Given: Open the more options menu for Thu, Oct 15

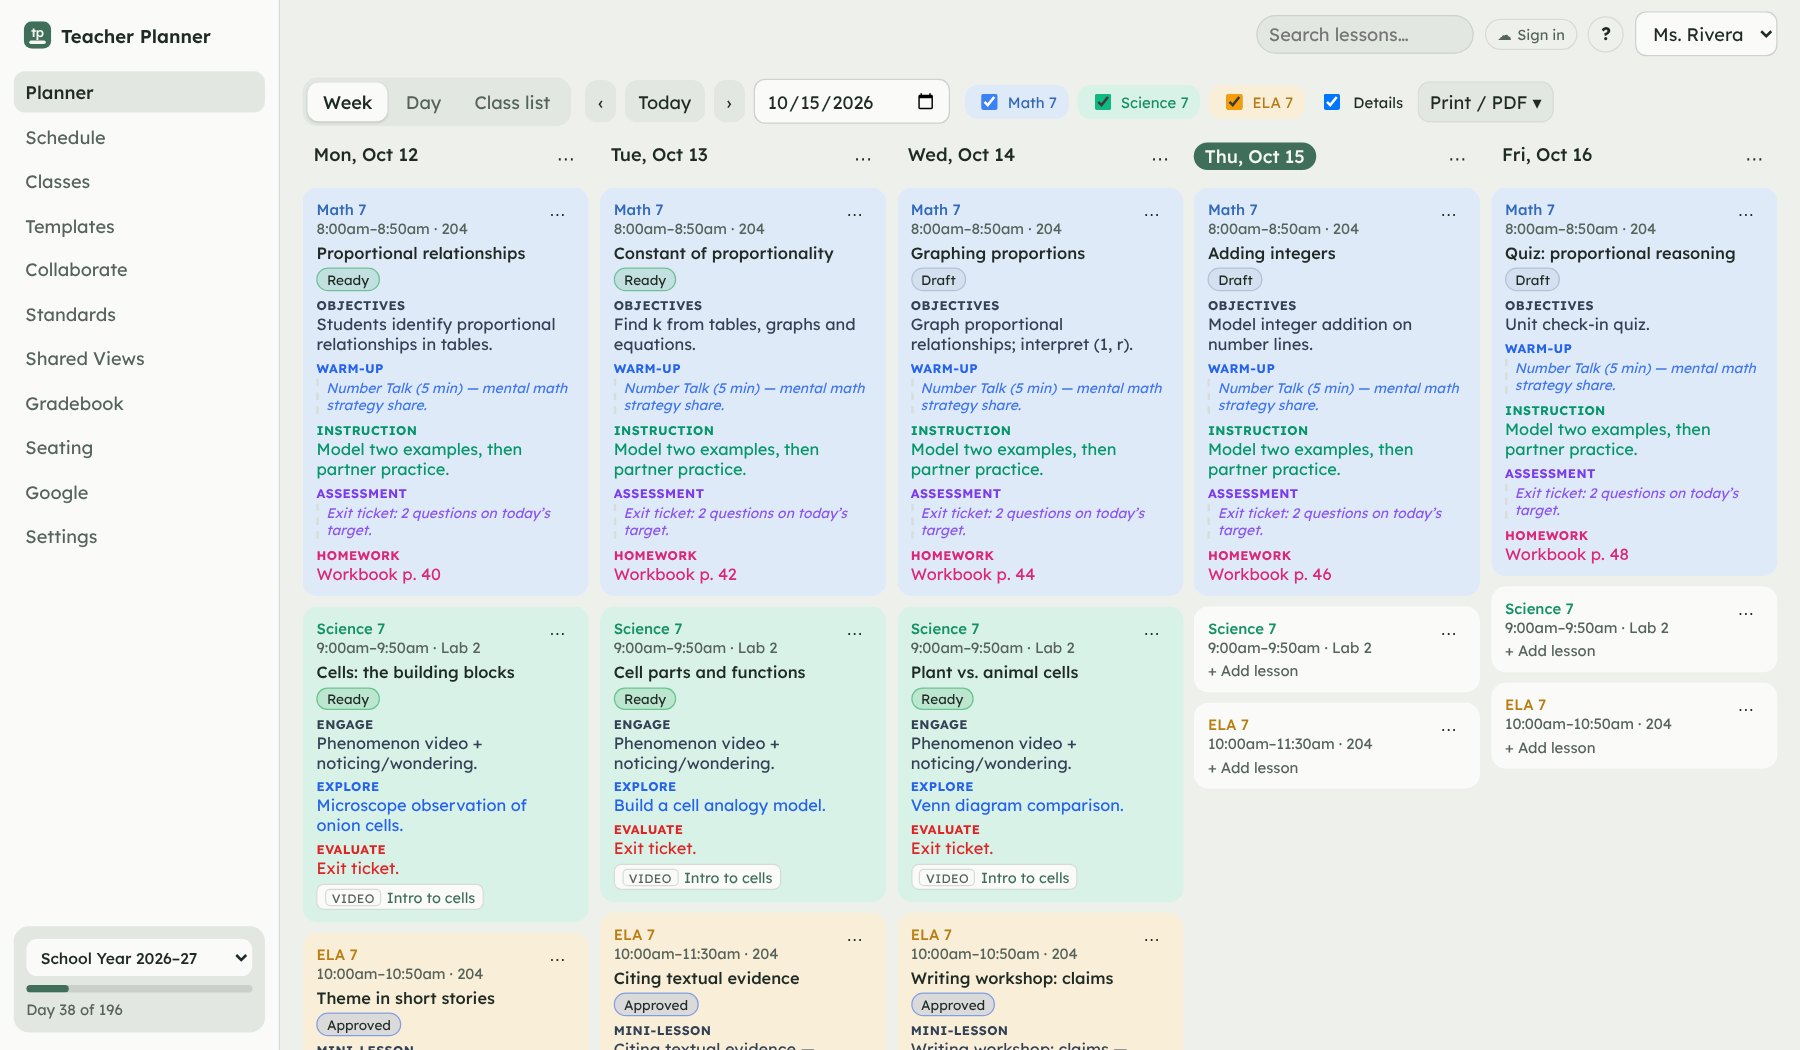Looking at the screenshot, I should pos(1457,157).
